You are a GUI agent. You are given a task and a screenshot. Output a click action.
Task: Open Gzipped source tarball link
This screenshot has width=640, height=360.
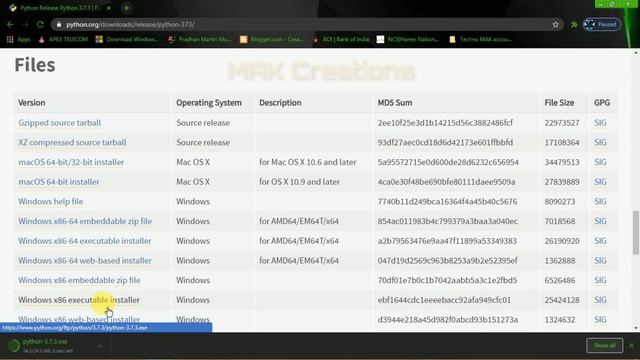pos(60,123)
